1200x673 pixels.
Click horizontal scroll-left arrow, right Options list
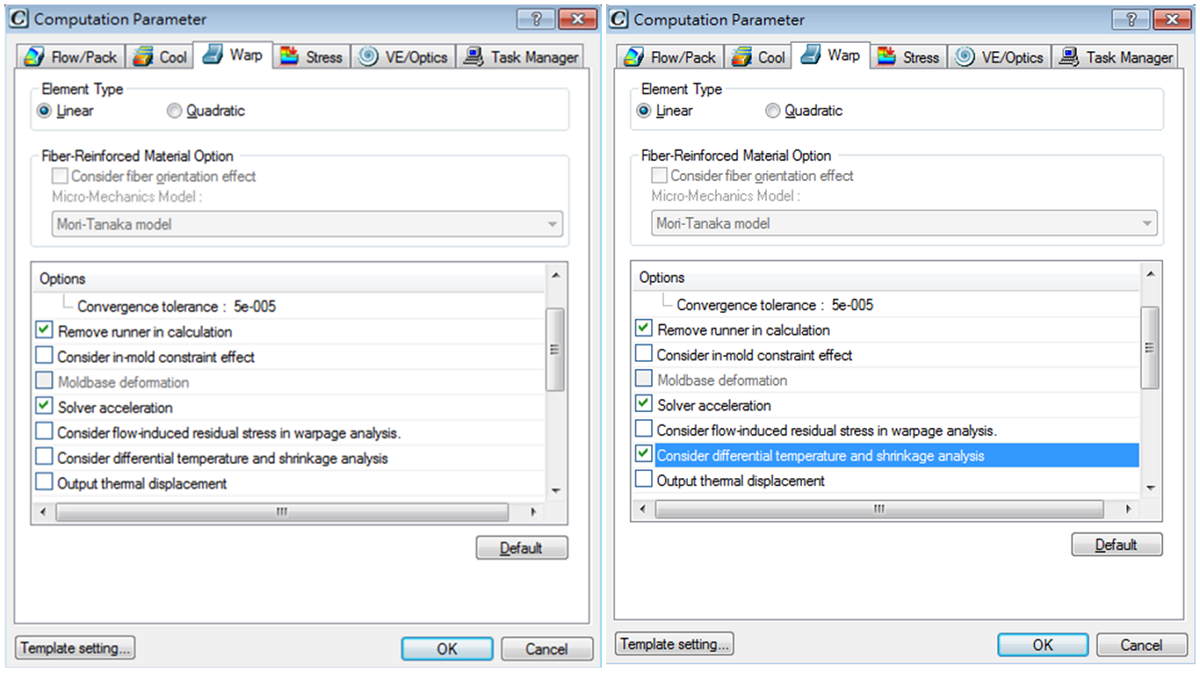click(x=643, y=508)
